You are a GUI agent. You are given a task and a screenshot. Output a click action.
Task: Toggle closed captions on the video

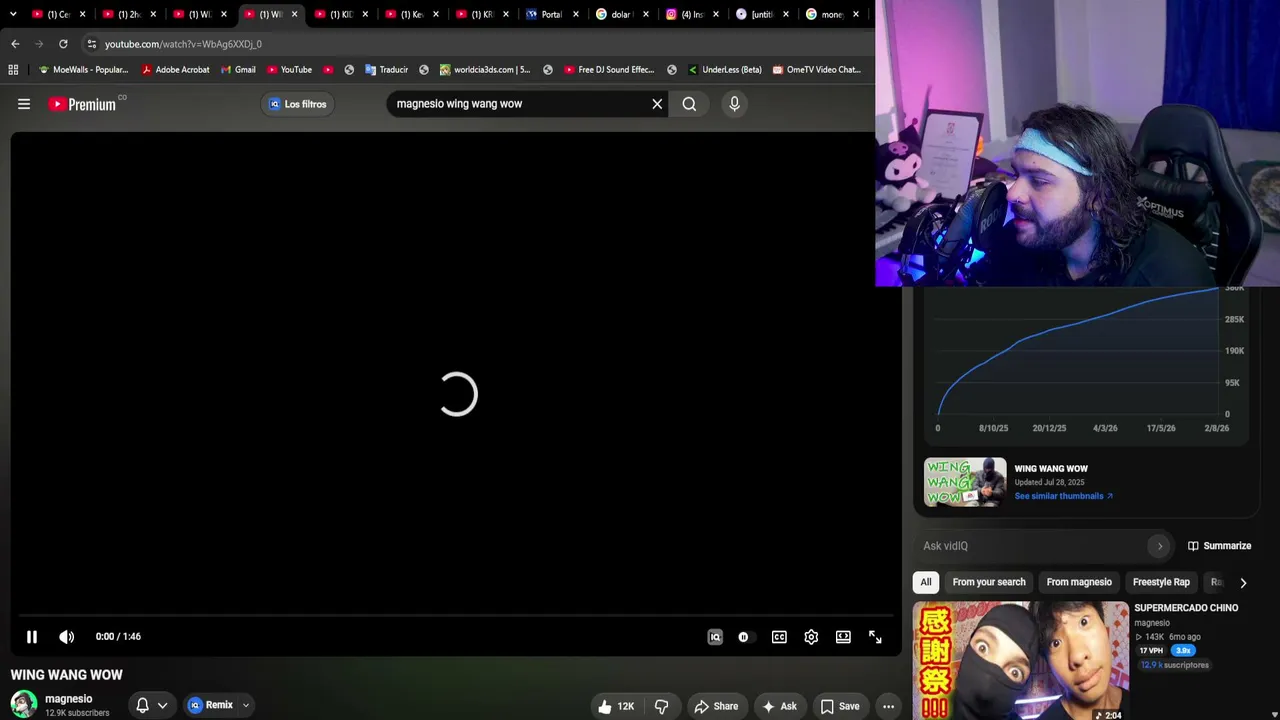[x=779, y=637]
